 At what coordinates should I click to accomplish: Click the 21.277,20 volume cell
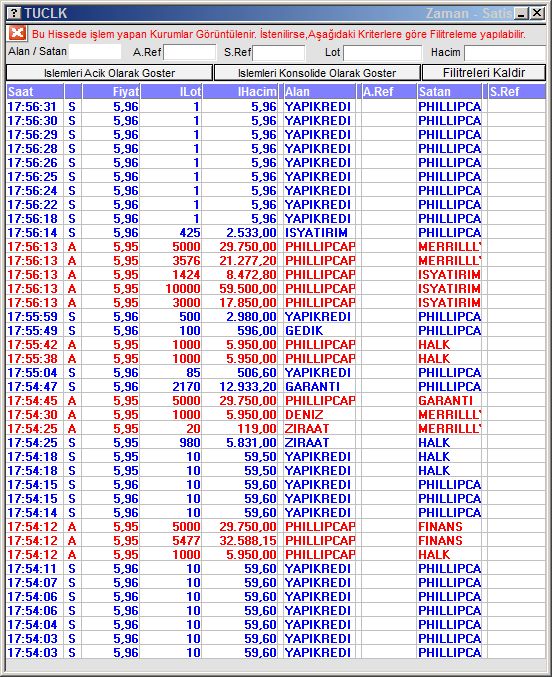click(248, 261)
